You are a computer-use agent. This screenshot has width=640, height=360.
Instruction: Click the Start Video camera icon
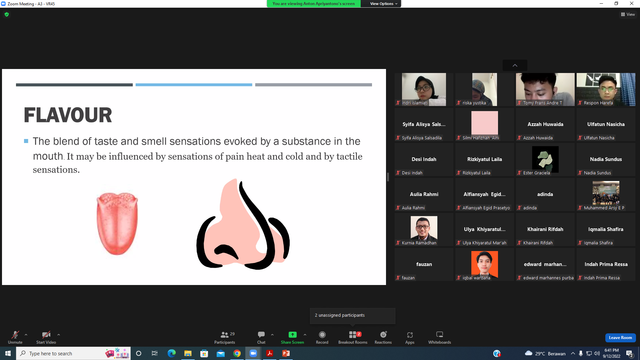[x=46, y=335]
